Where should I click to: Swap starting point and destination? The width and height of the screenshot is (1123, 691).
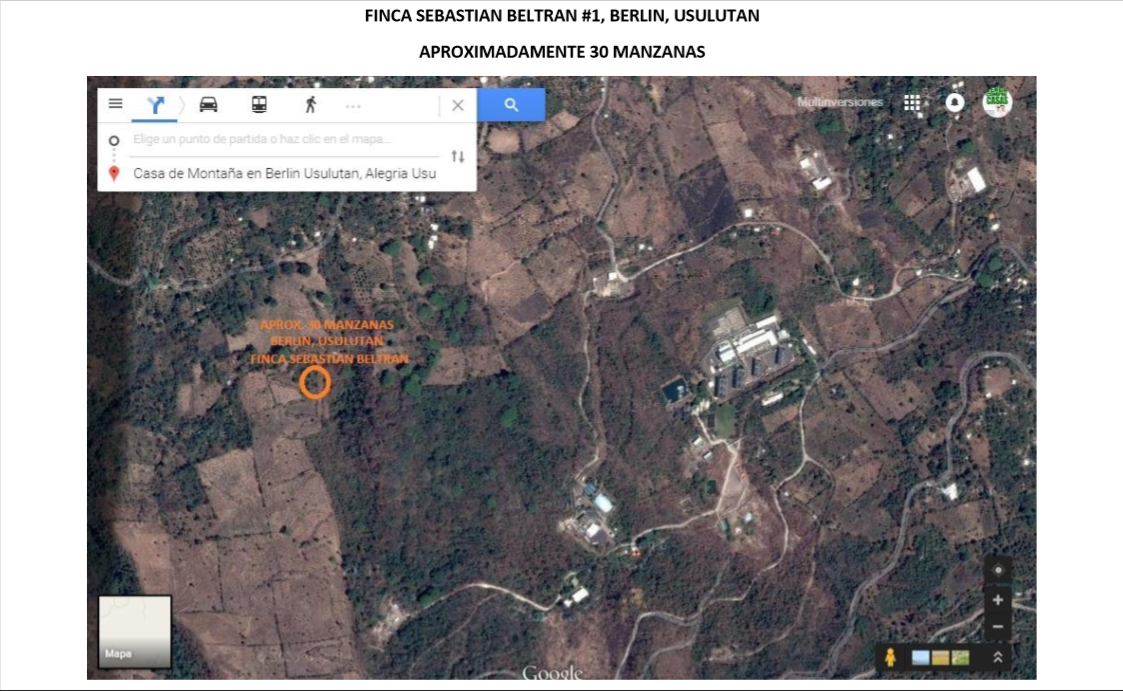click(458, 156)
